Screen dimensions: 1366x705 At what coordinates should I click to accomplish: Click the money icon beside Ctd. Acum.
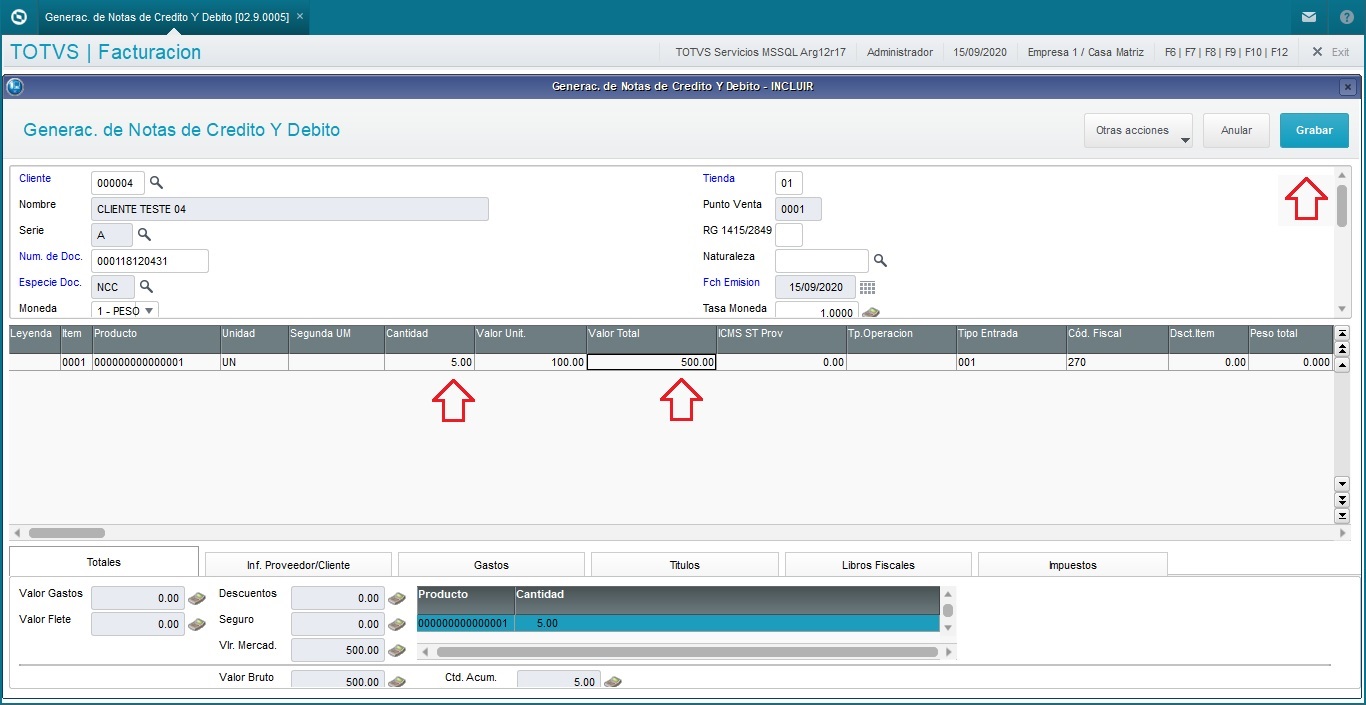613,682
